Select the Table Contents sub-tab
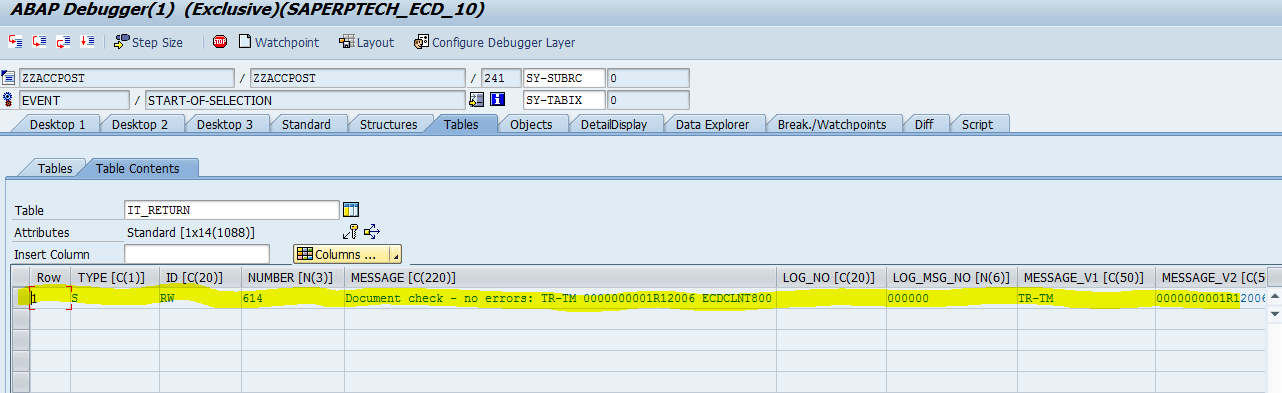 [137, 169]
